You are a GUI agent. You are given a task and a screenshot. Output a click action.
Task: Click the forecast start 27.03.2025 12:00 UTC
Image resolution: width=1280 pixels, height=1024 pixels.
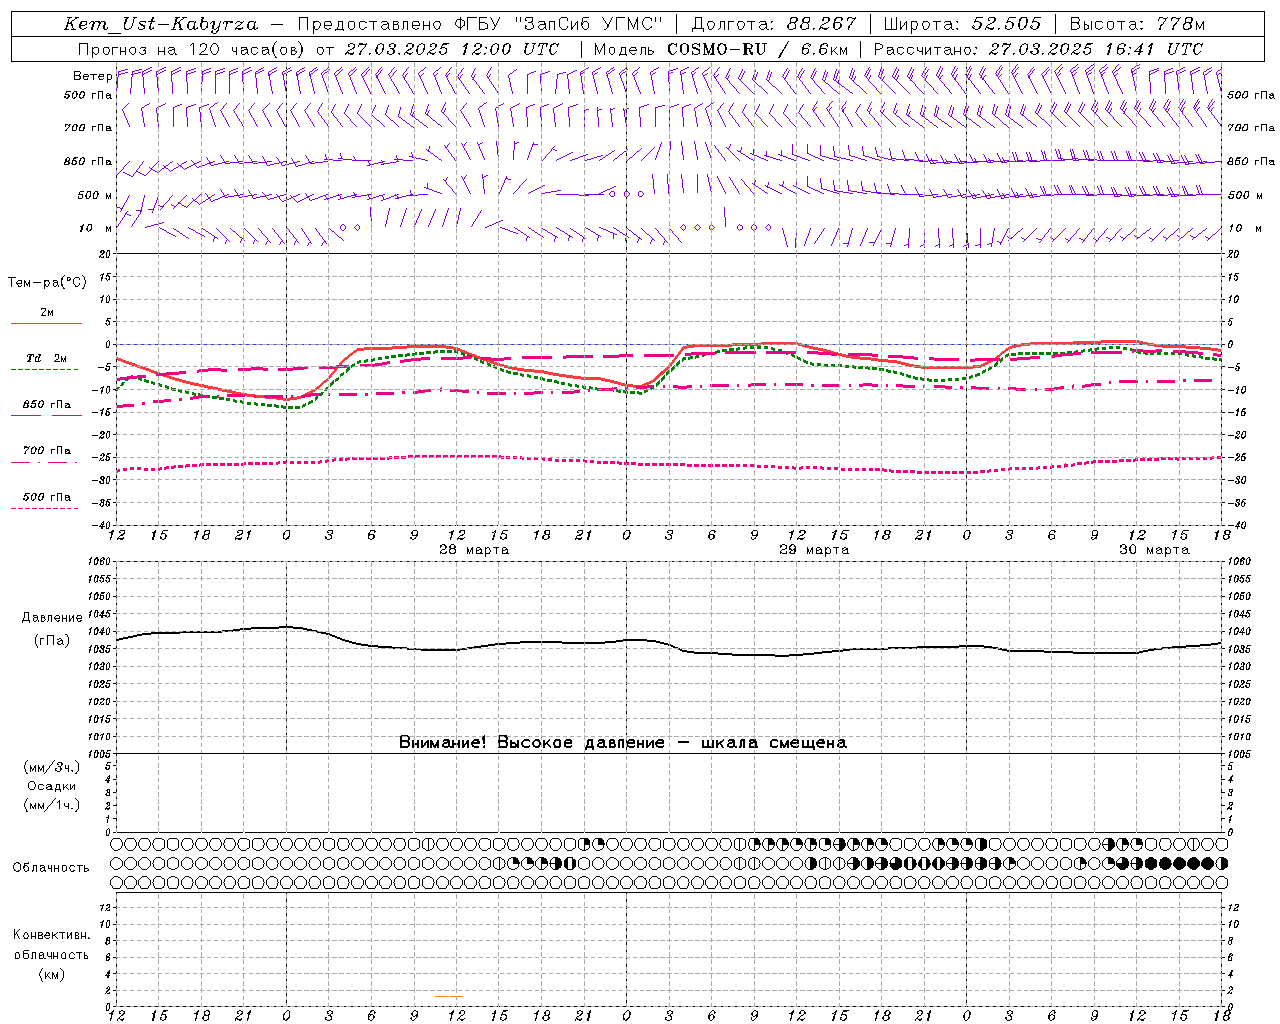pos(452,49)
